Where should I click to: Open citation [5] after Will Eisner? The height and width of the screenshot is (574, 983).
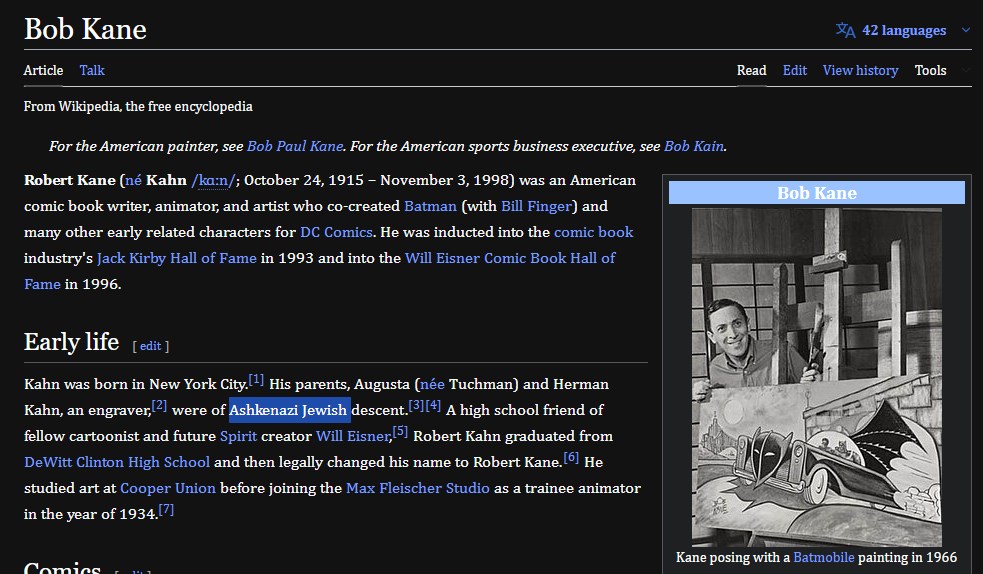click(400, 432)
